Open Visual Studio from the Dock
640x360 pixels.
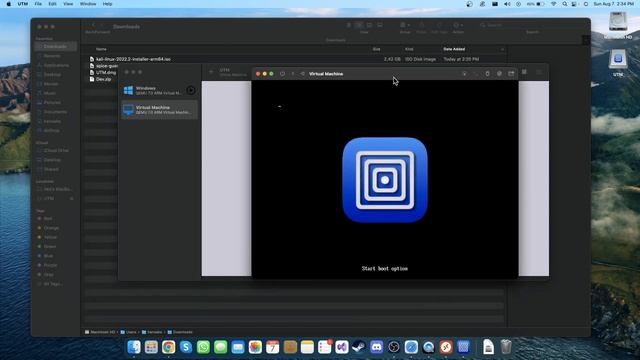coord(342,347)
